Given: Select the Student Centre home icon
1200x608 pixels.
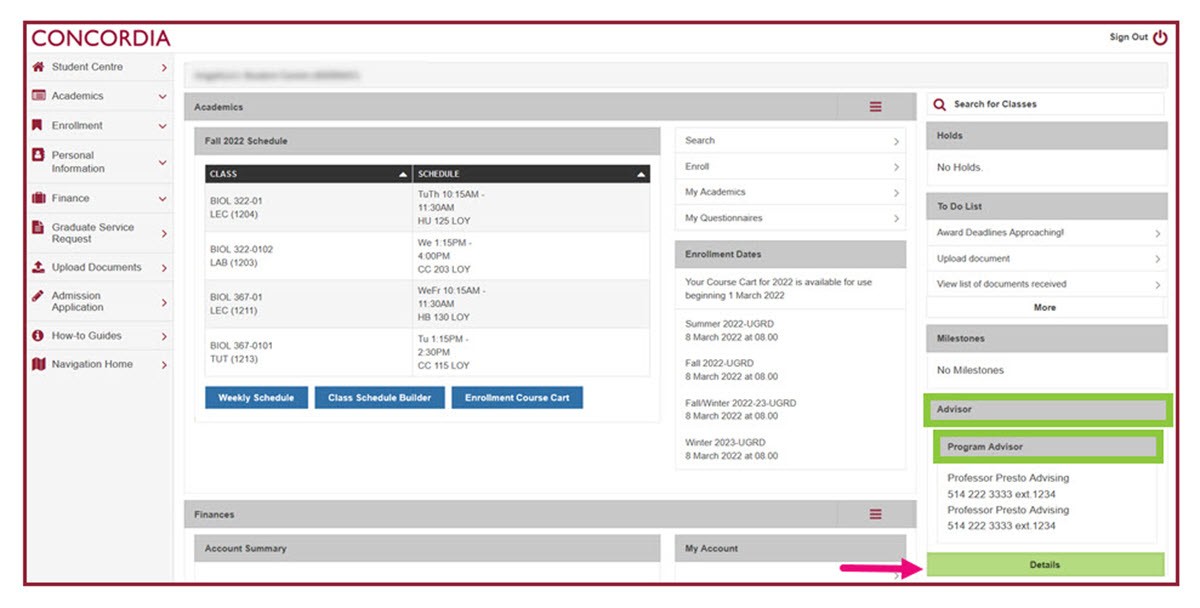Looking at the screenshot, I should coord(37,67).
